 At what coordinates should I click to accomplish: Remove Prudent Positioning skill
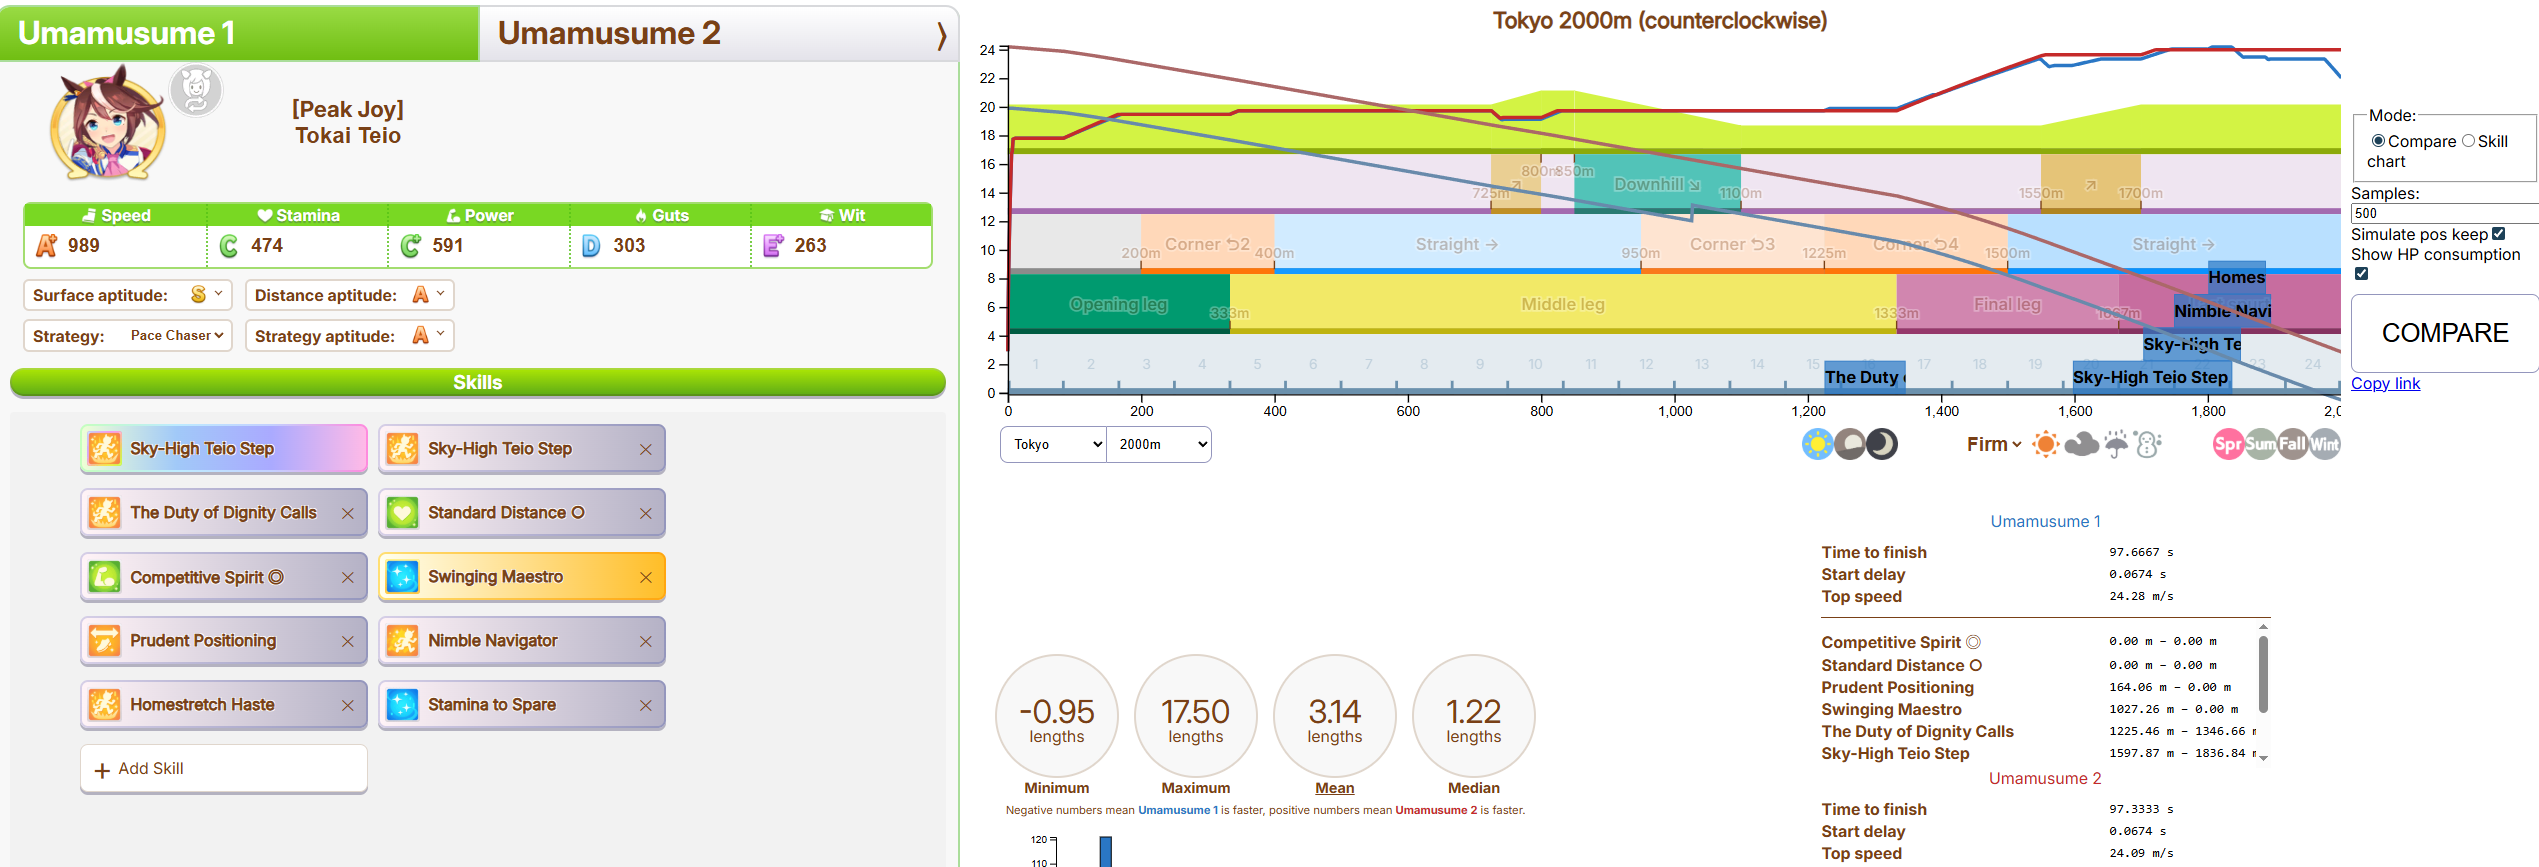point(348,642)
